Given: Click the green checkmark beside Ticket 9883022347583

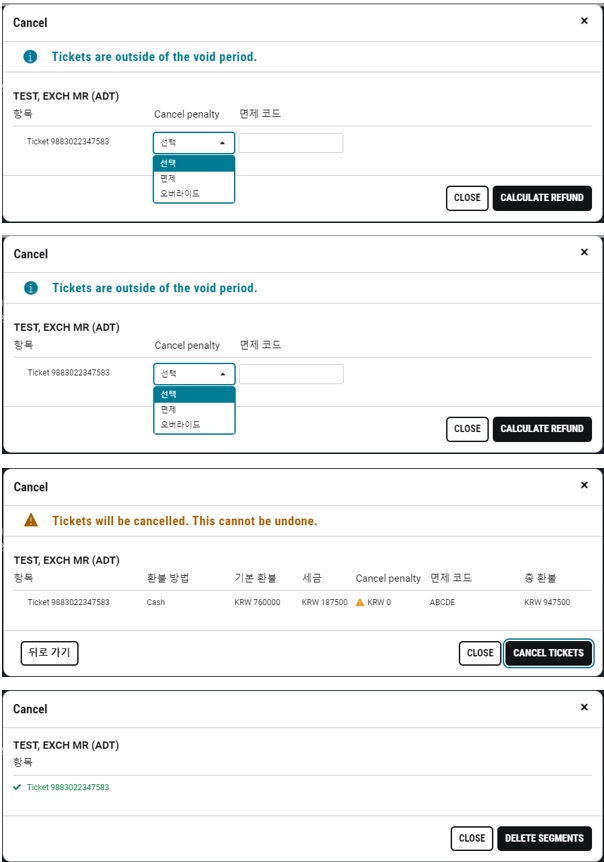Looking at the screenshot, I should (x=17, y=787).
